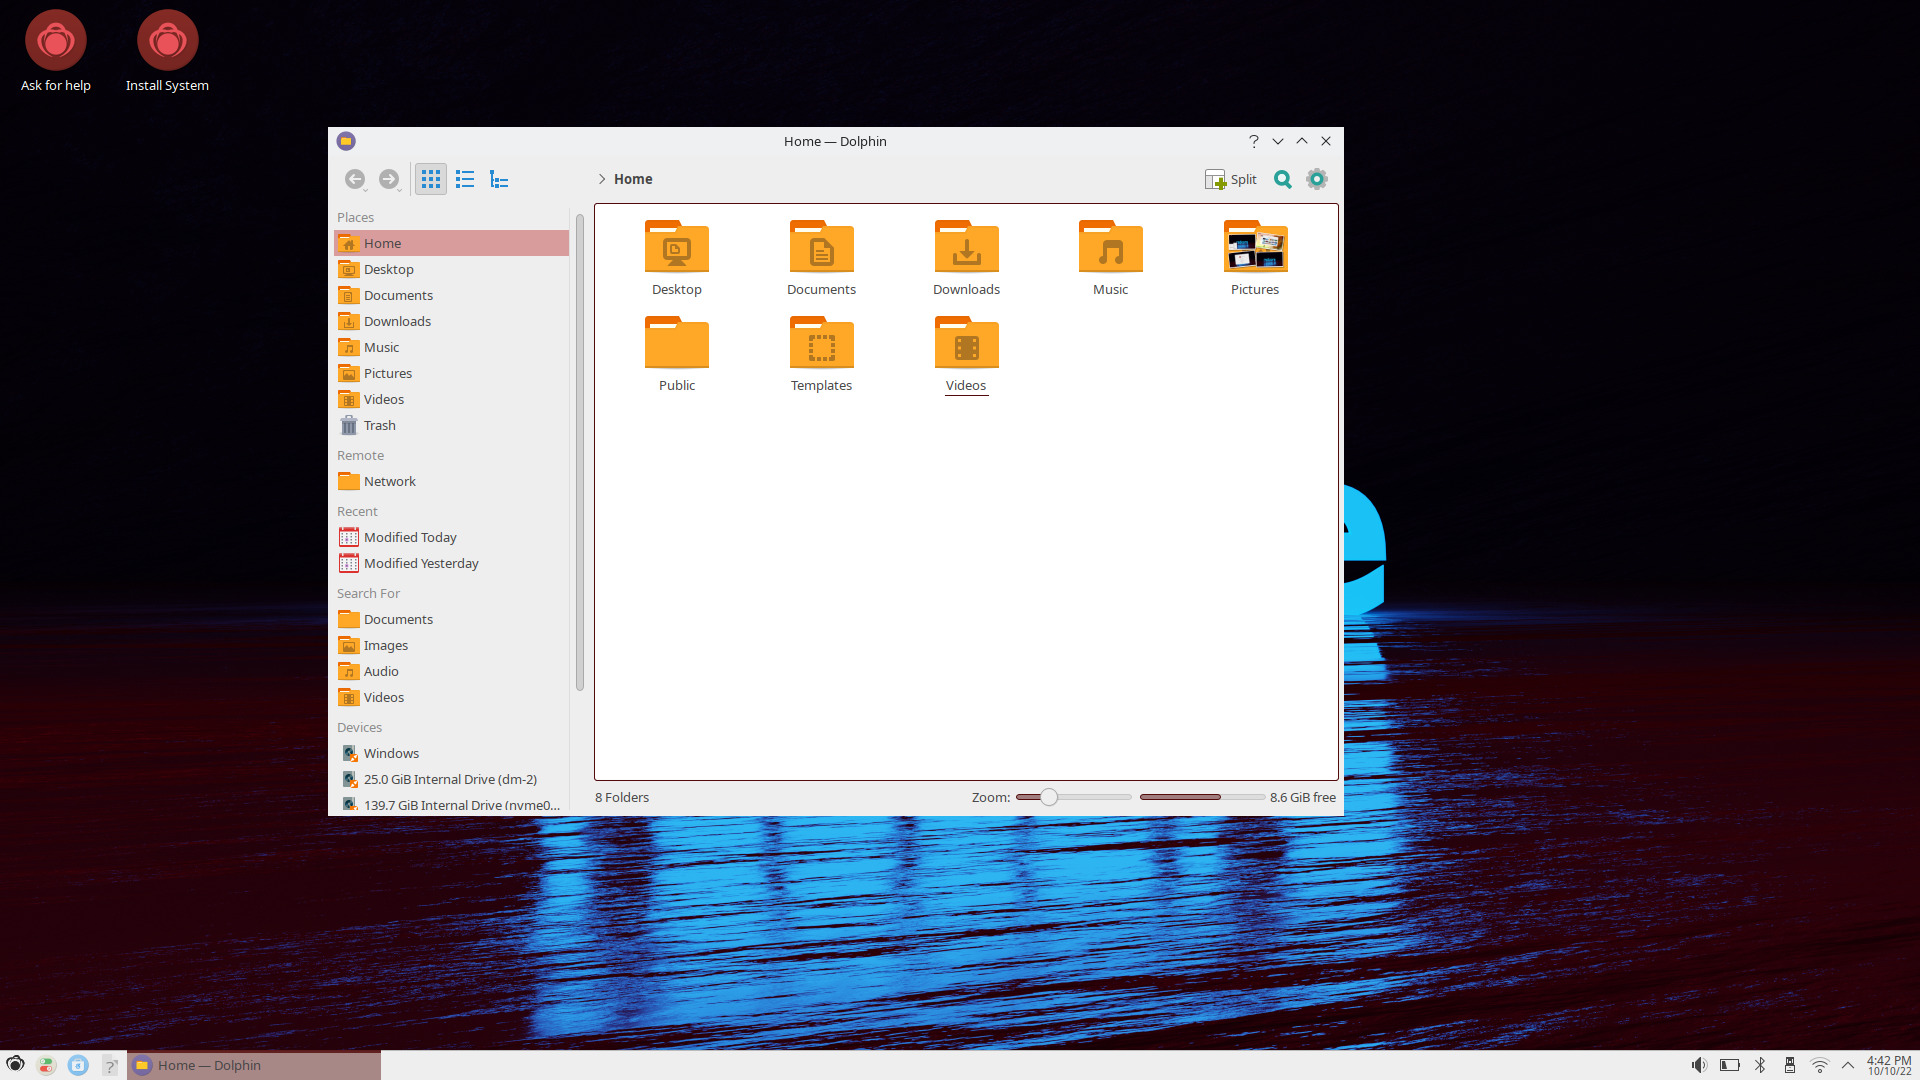Launch the Install System desktop icon
This screenshot has height=1080, width=1920.
pos(166,42)
